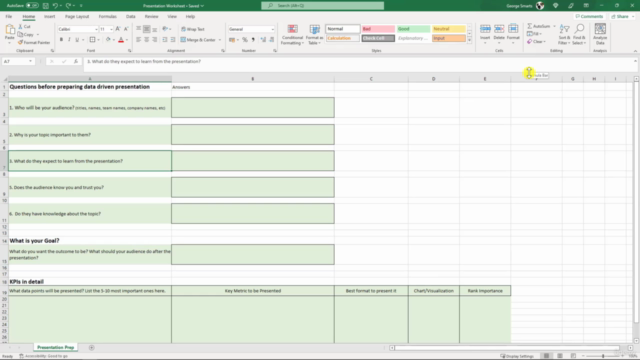
Task: Click the Share button
Action: [x=622, y=17]
